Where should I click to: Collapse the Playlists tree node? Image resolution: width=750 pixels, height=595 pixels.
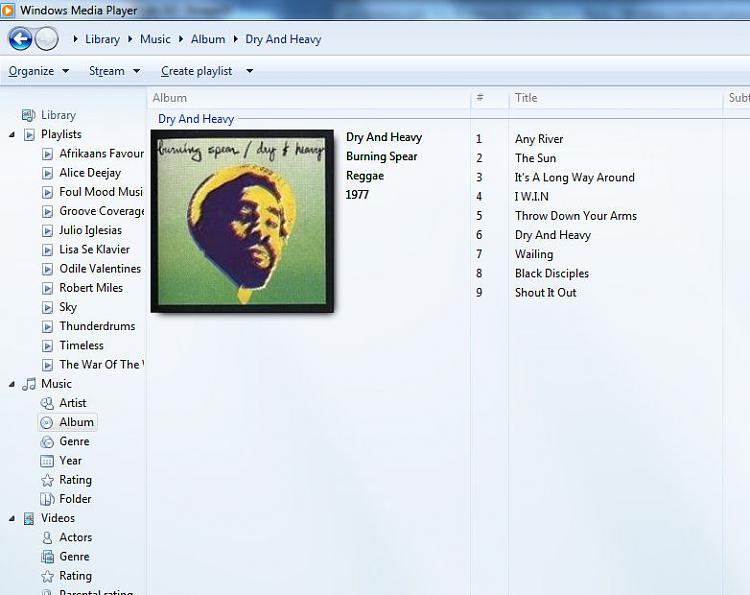click(x=11, y=135)
